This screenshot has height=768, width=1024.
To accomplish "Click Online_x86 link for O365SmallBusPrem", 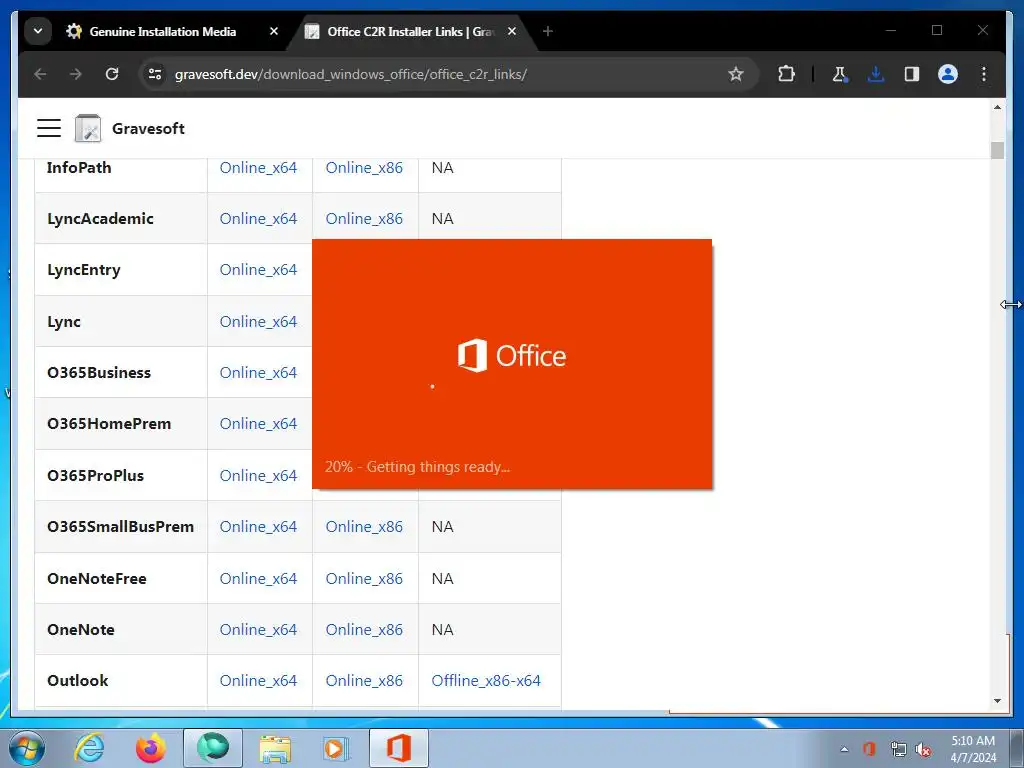I will point(364,526).
